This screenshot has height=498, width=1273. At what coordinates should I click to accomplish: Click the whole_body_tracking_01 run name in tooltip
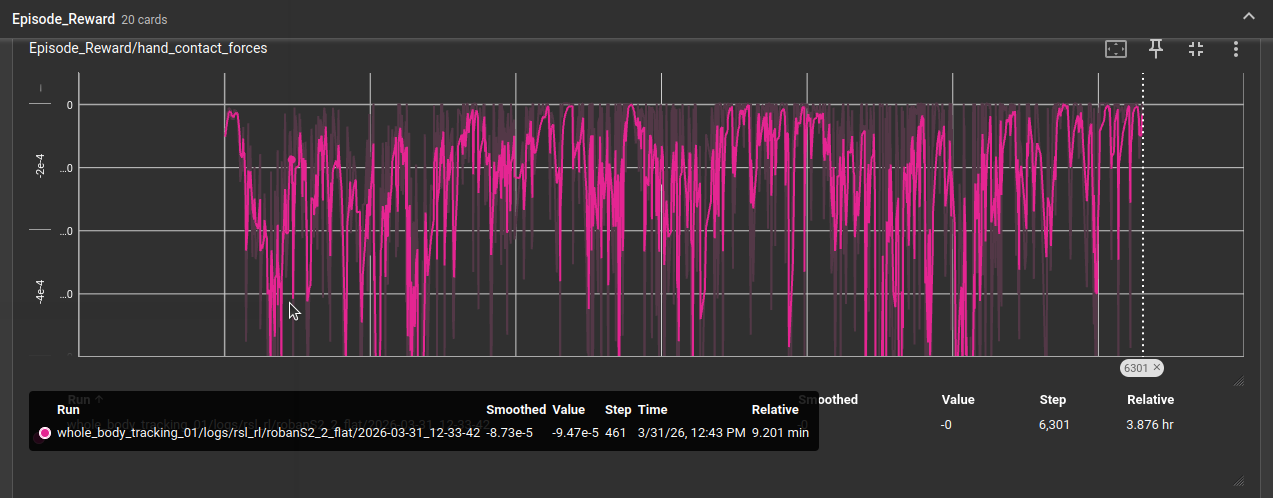[x=268, y=433]
